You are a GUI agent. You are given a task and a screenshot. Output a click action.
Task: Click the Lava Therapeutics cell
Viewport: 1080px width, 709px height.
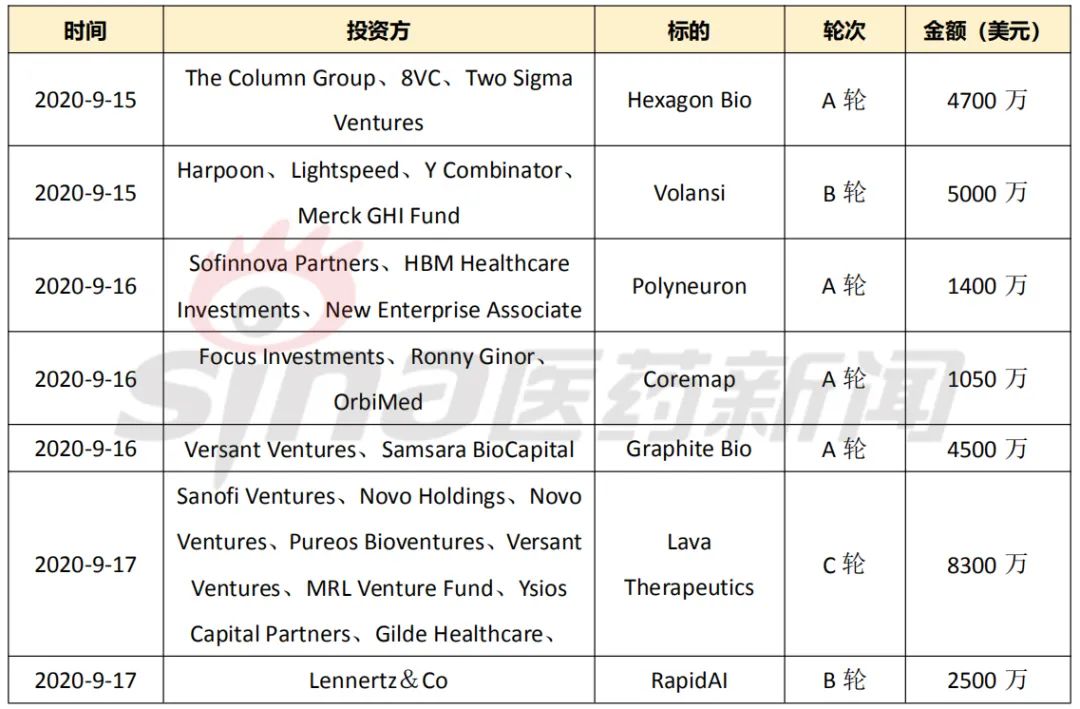point(689,564)
